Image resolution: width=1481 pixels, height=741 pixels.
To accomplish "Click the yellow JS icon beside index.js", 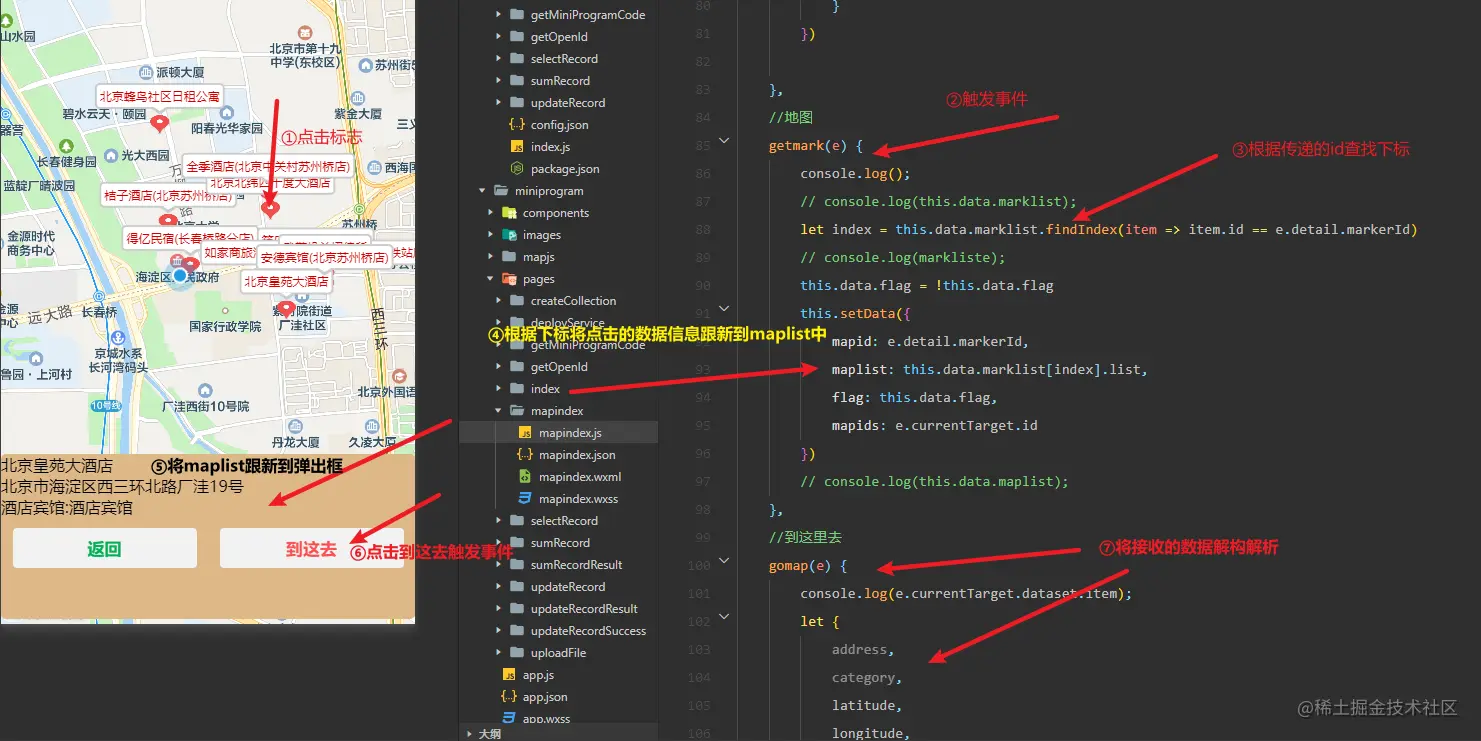I will point(516,147).
